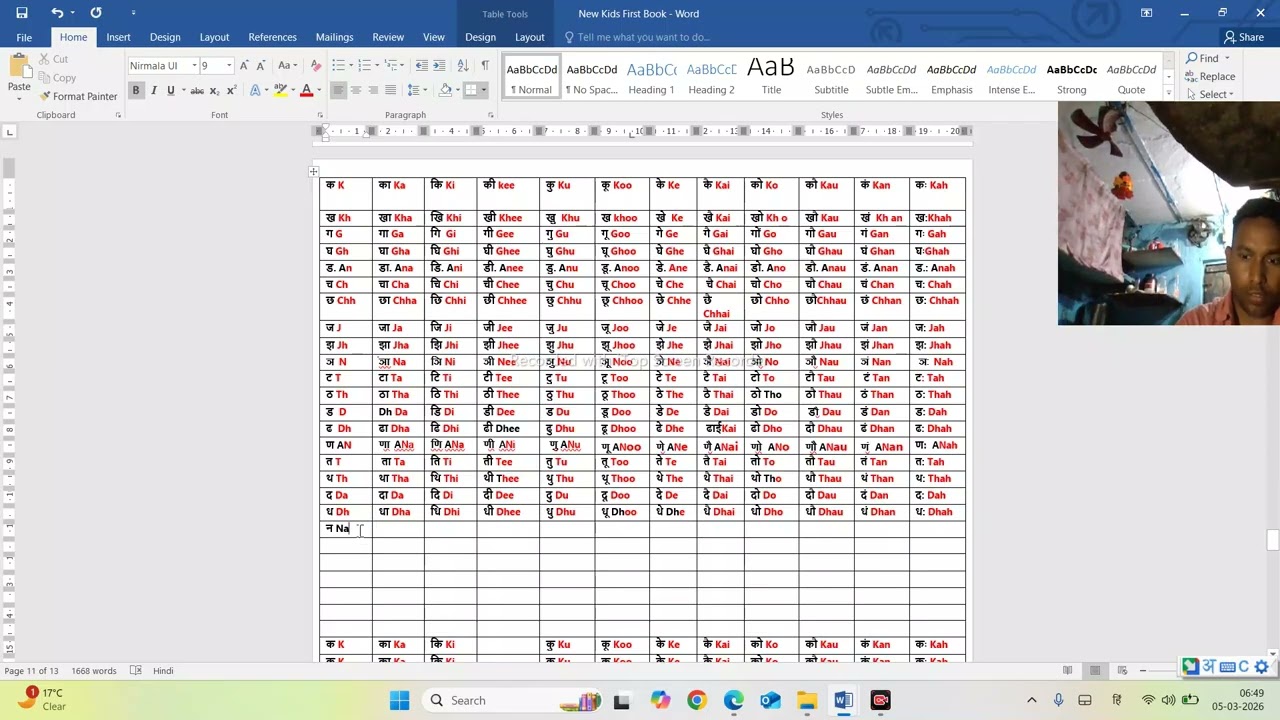Click the Copy command
The width and height of the screenshot is (1280, 720).
(x=57, y=78)
